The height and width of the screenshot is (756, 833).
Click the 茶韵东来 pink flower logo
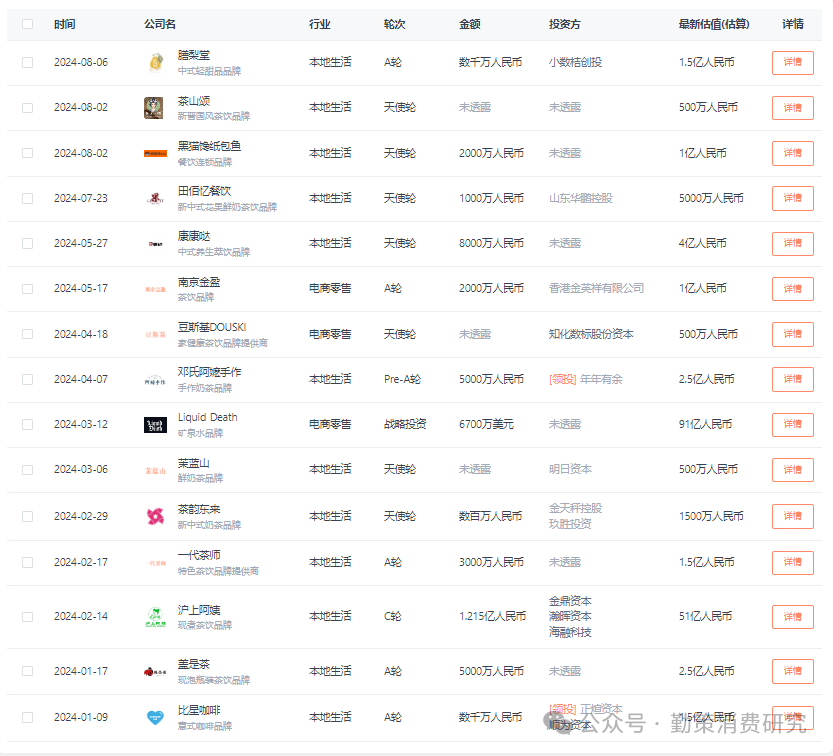click(x=155, y=516)
